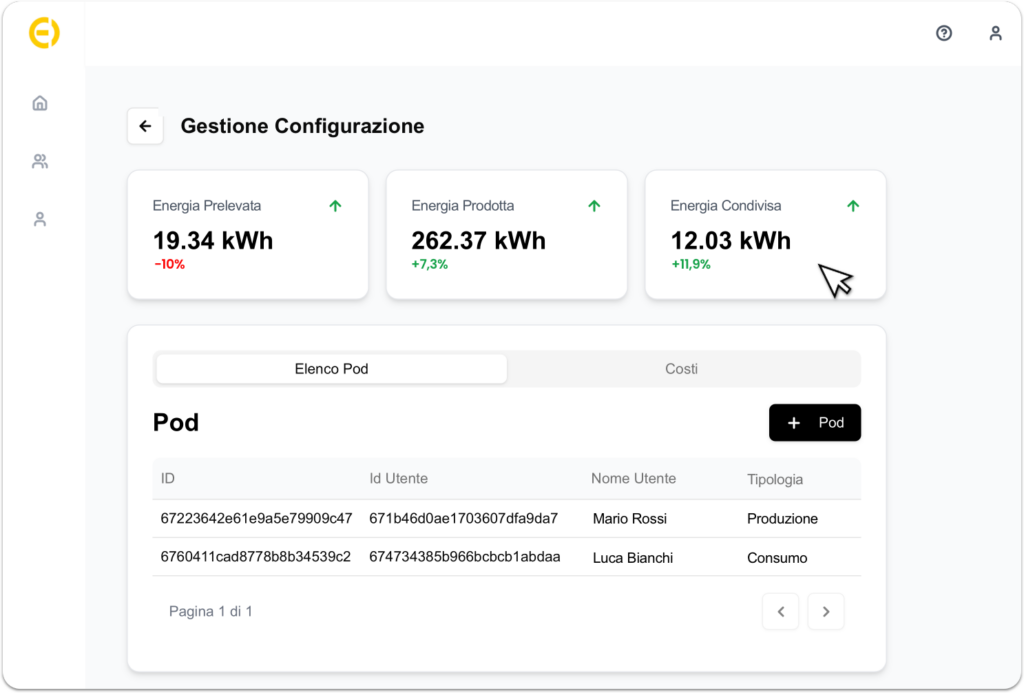Click user ID 674734385b966bcbcb1abdaa
The height and width of the screenshot is (693, 1024).
point(465,556)
